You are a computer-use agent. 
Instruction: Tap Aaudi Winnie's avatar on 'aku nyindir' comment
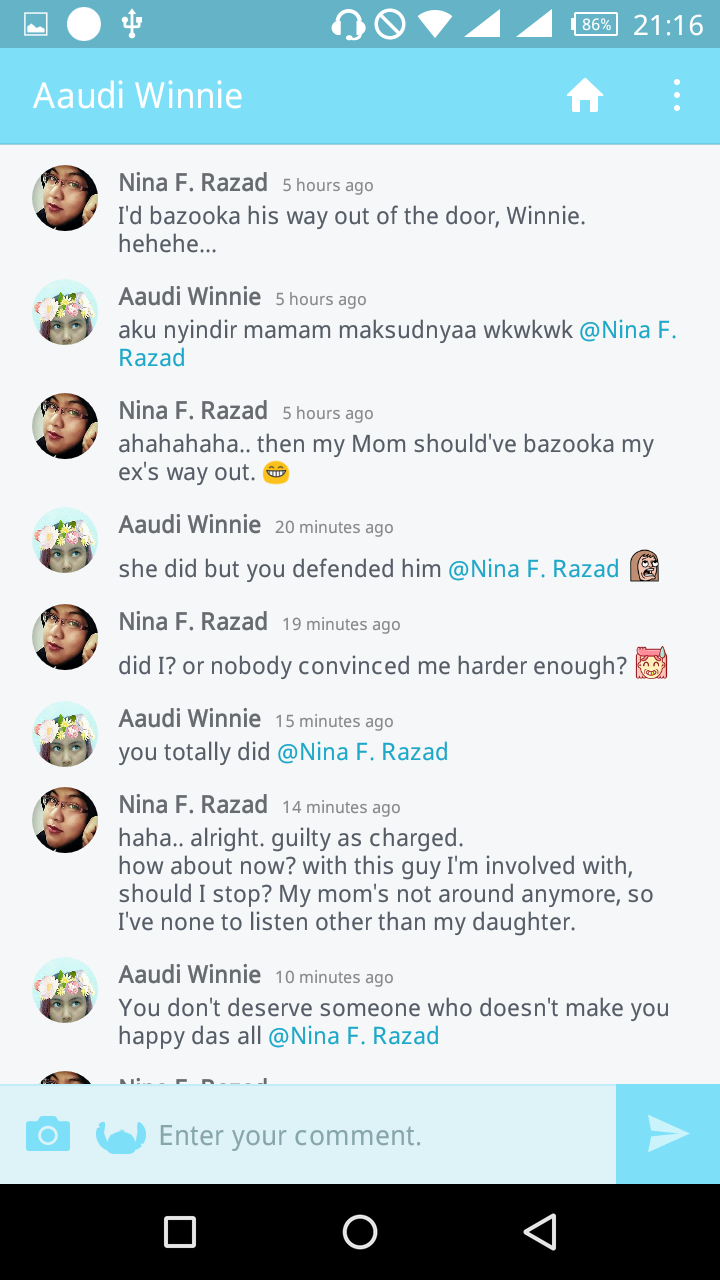65,312
